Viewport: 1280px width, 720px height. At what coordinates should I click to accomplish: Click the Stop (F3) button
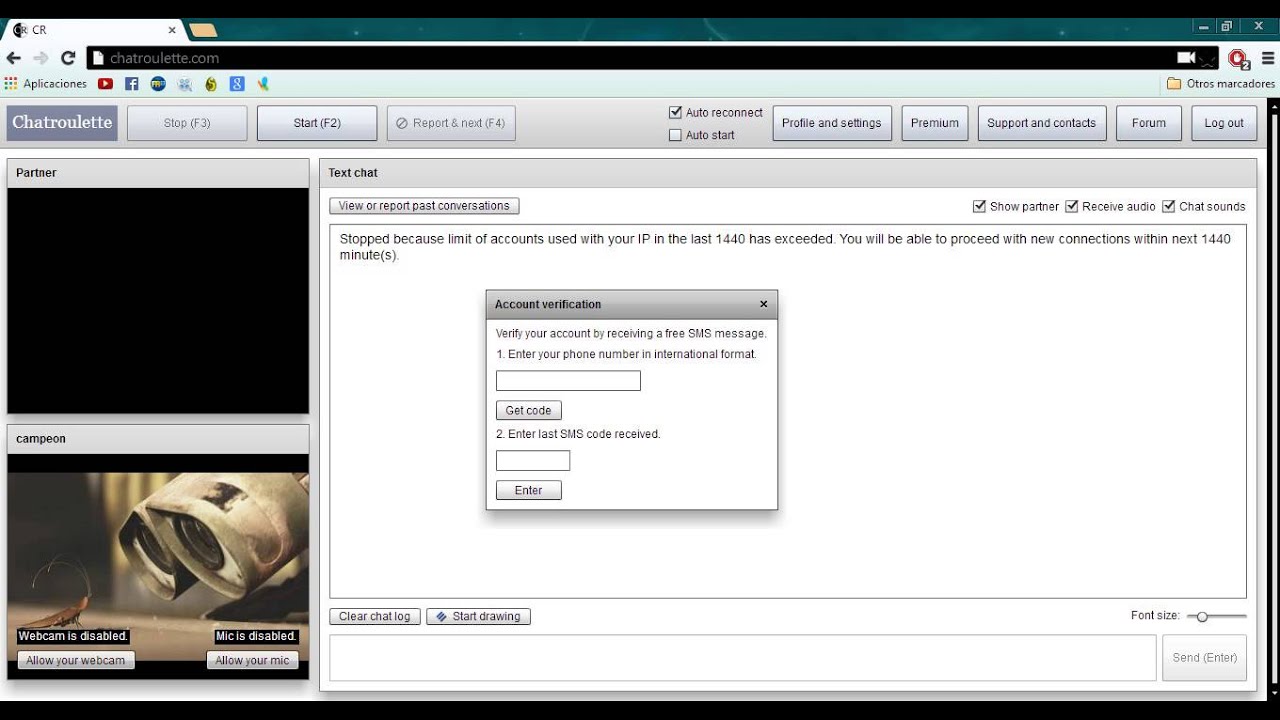(187, 123)
